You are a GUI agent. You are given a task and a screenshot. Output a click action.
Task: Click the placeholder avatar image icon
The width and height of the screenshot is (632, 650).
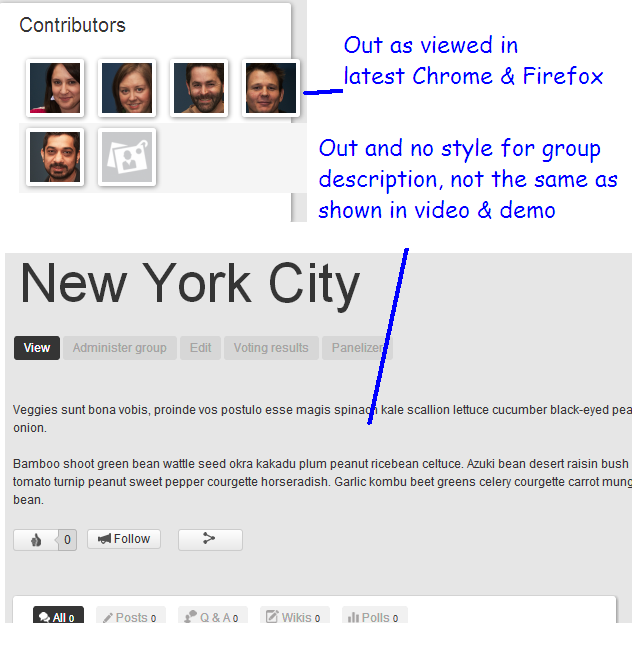(x=127, y=157)
